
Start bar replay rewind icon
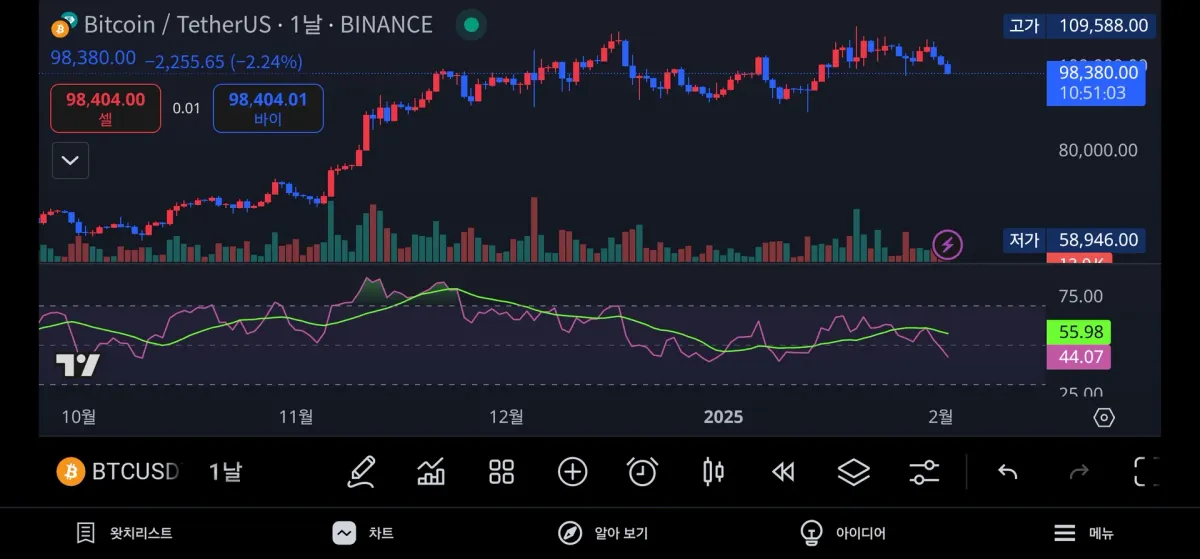pos(783,471)
